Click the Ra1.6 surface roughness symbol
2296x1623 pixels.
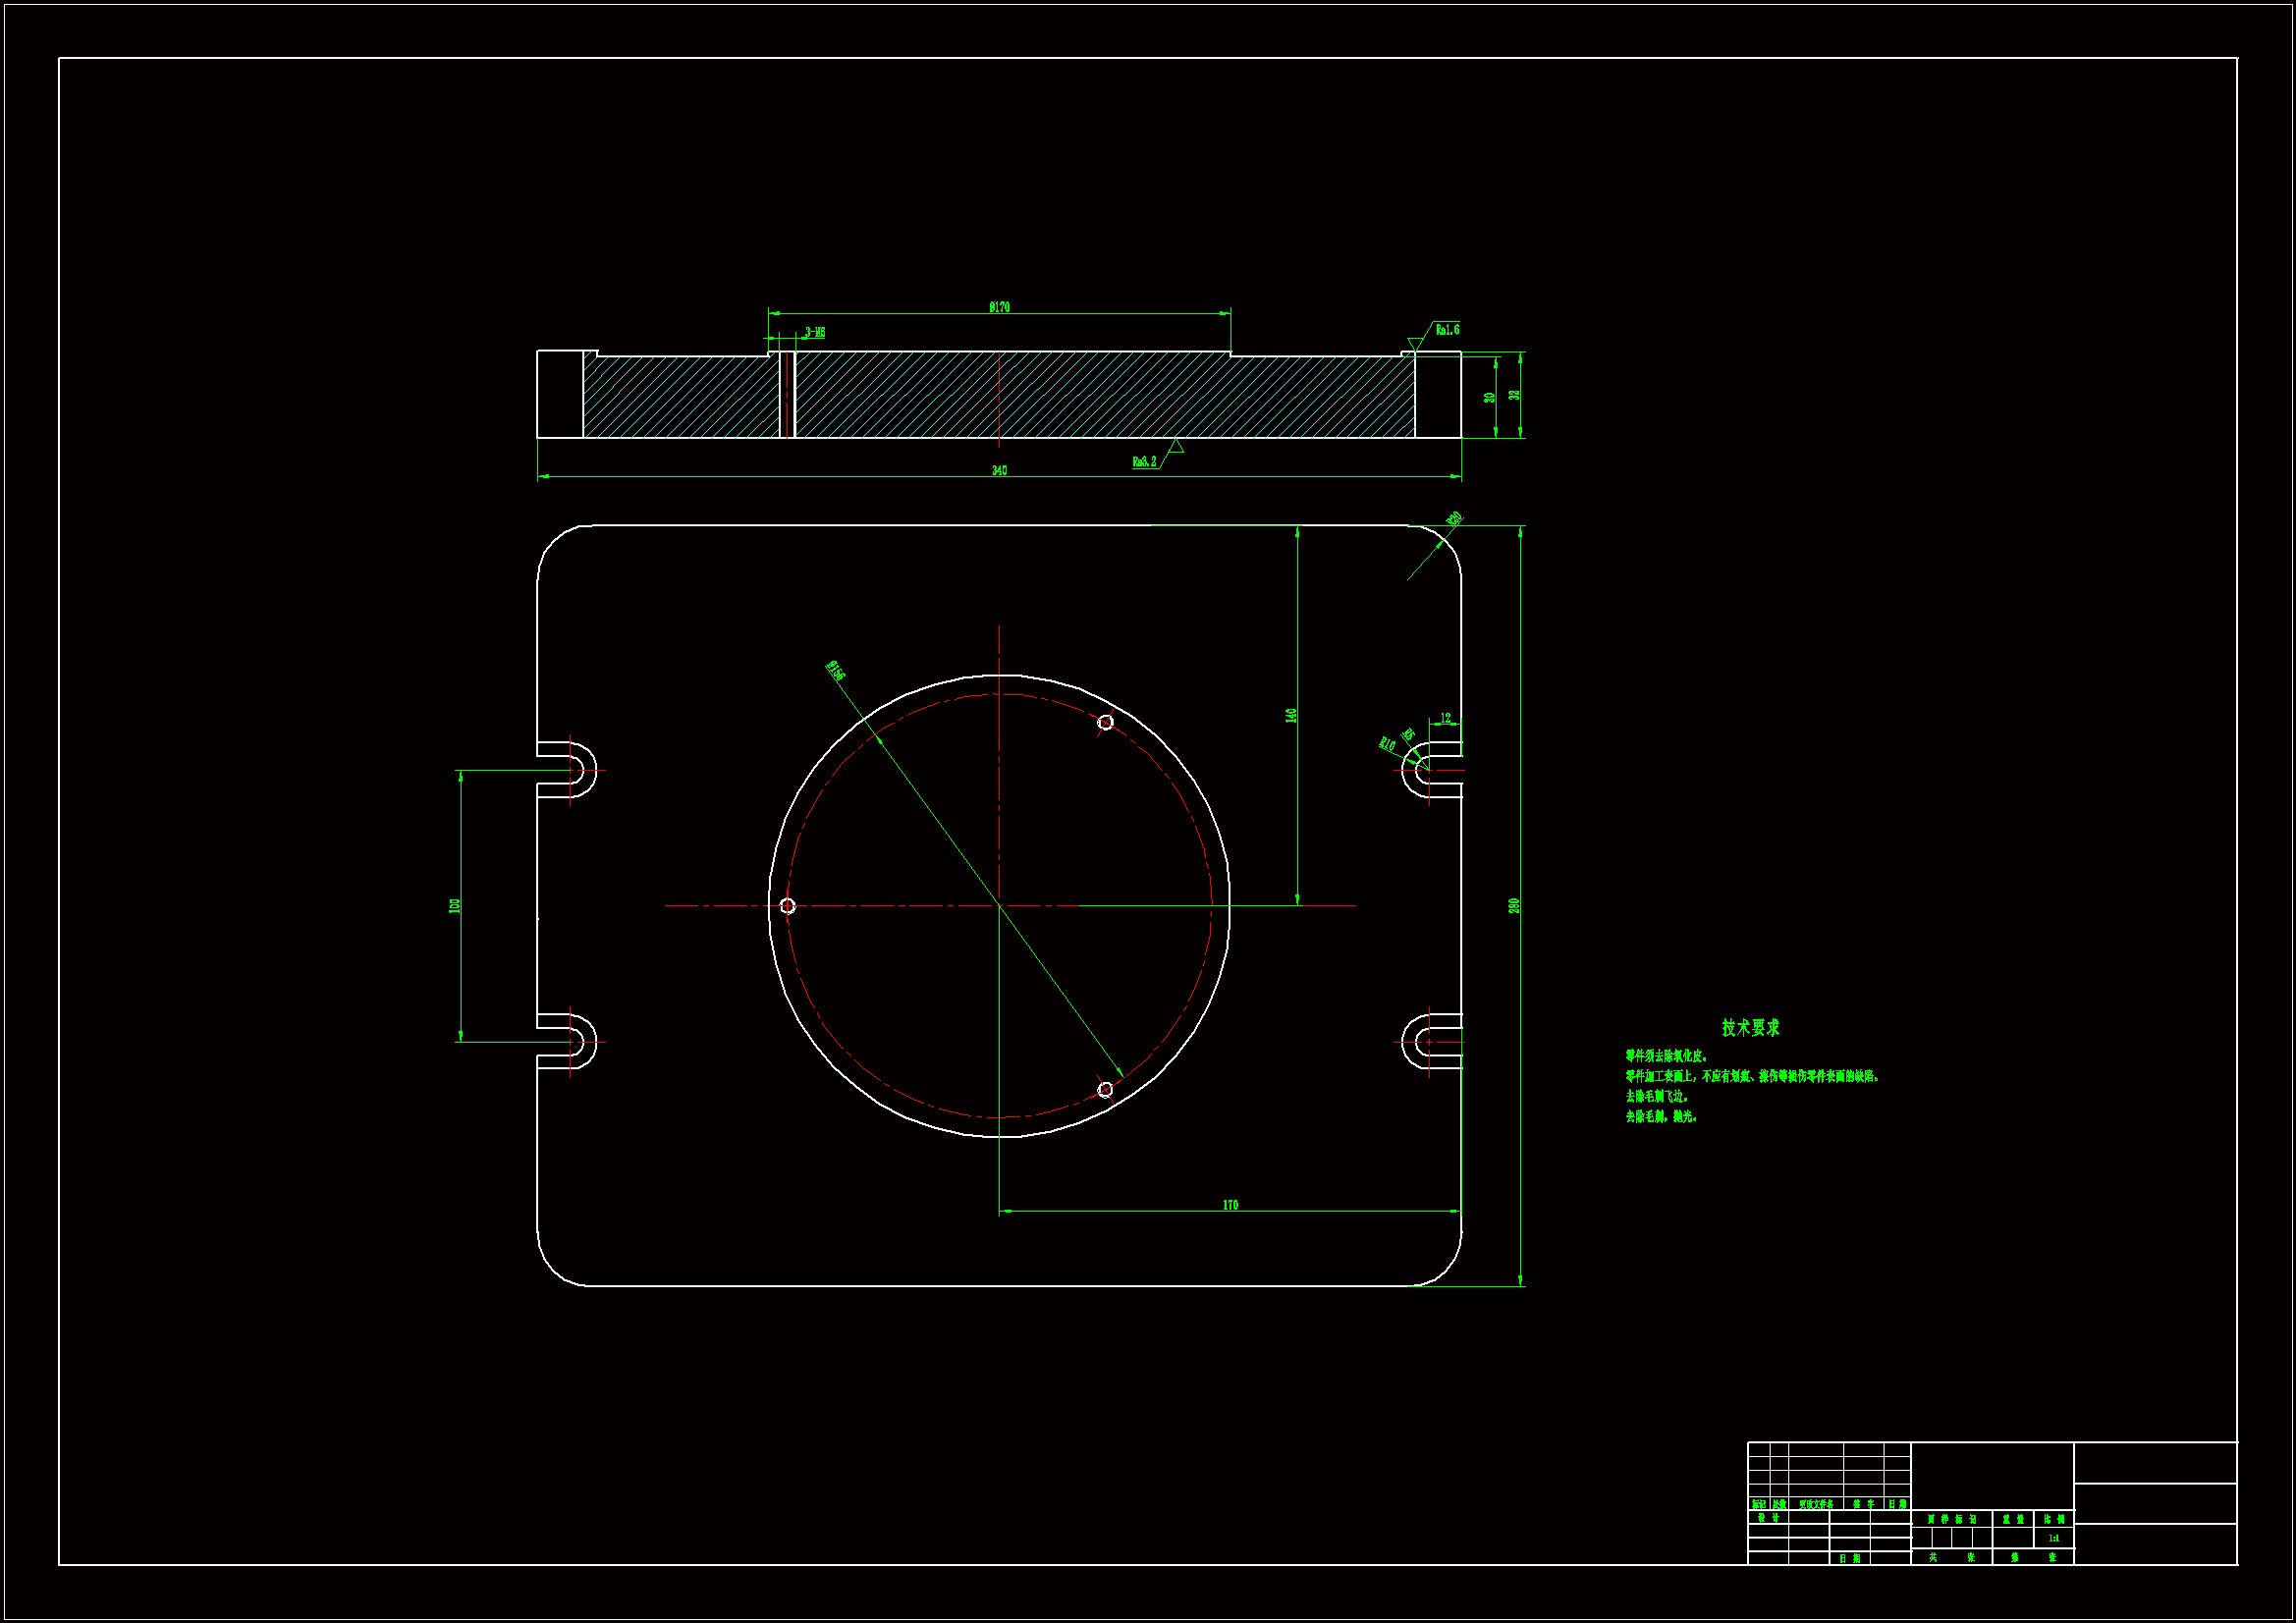click(x=1446, y=330)
